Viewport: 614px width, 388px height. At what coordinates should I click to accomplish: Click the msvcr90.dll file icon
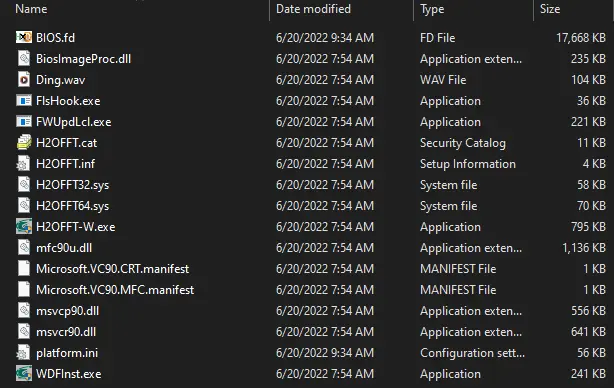coord(24,332)
